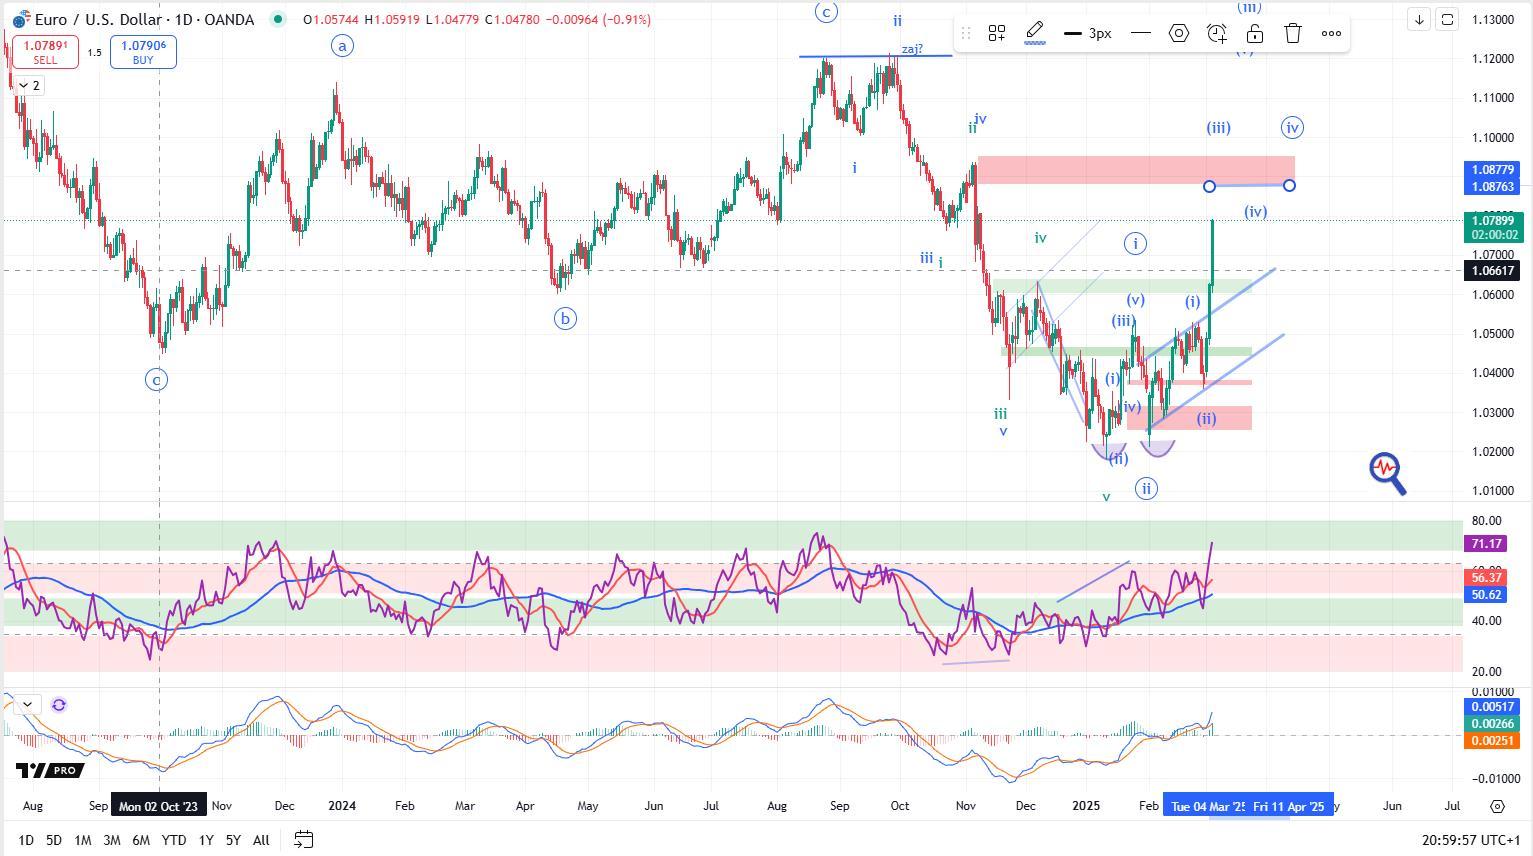Click the circled 'iv' wave label
This screenshot has width=1533, height=856.
[1292, 128]
